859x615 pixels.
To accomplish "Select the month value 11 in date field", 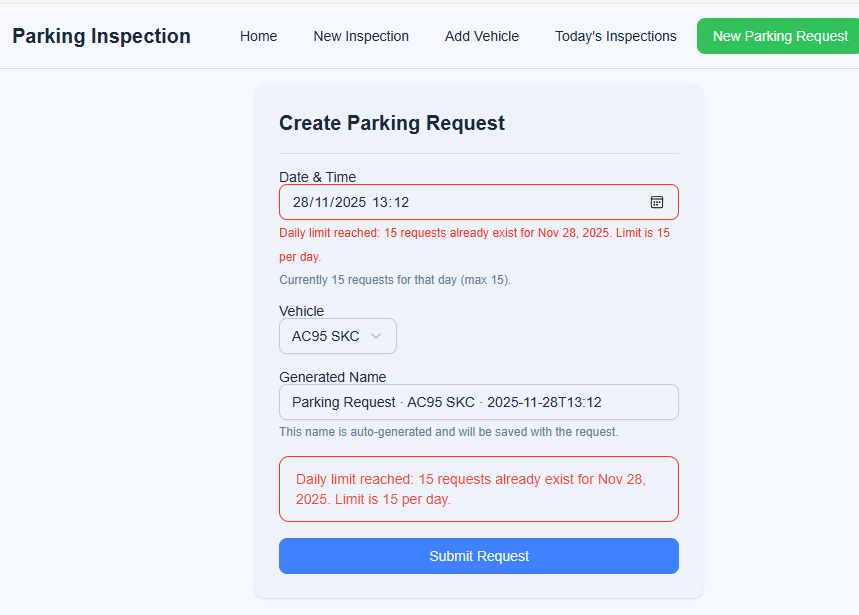I will [x=322, y=202].
